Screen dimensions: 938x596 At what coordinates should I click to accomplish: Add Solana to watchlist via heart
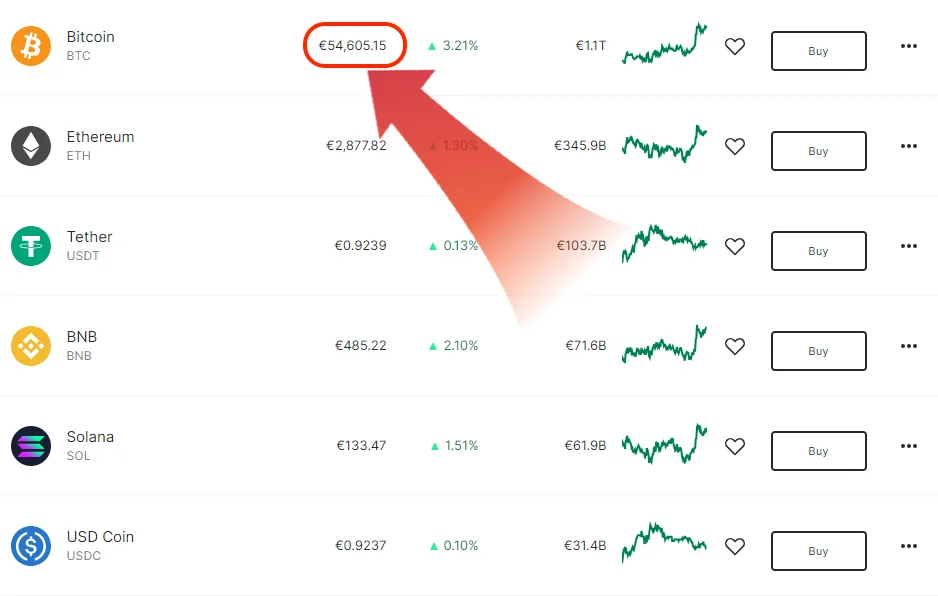735,446
